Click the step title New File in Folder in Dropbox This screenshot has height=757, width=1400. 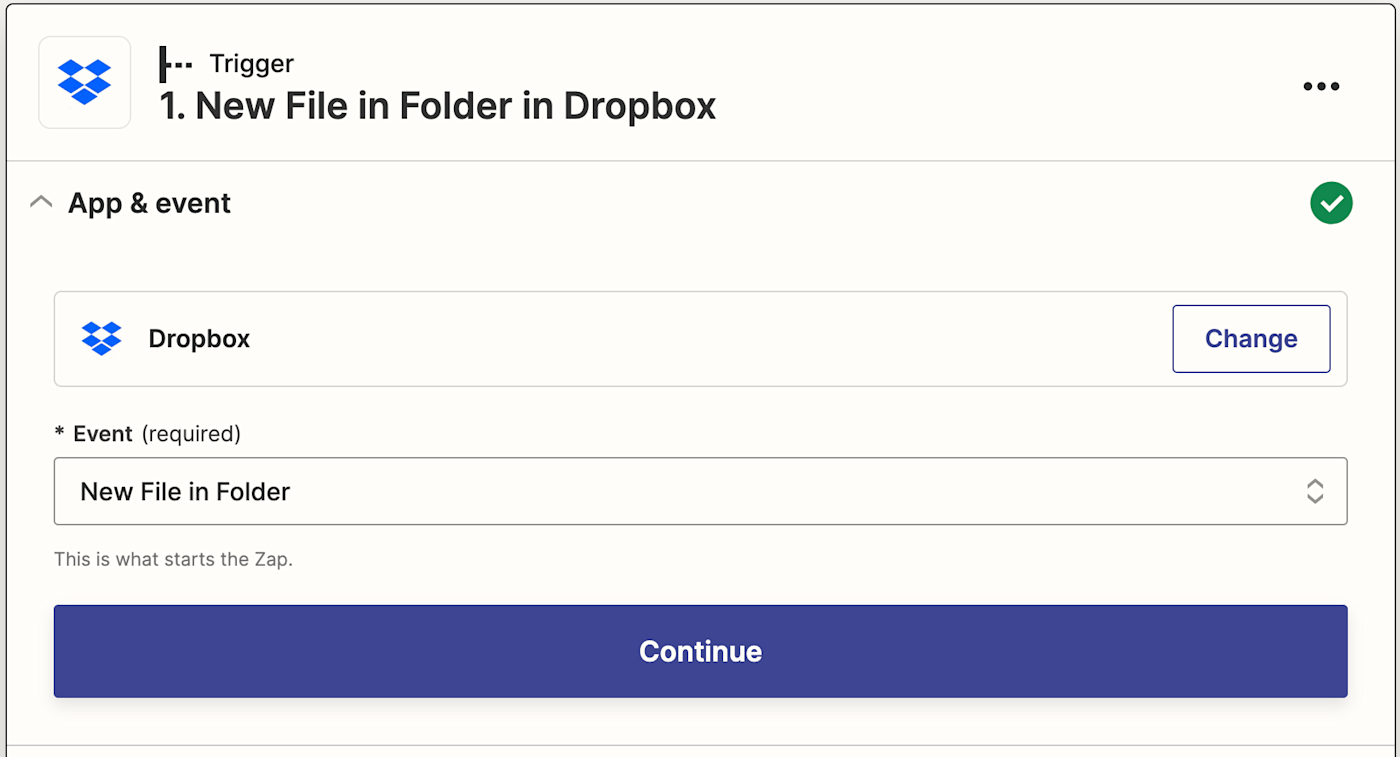click(437, 106)
